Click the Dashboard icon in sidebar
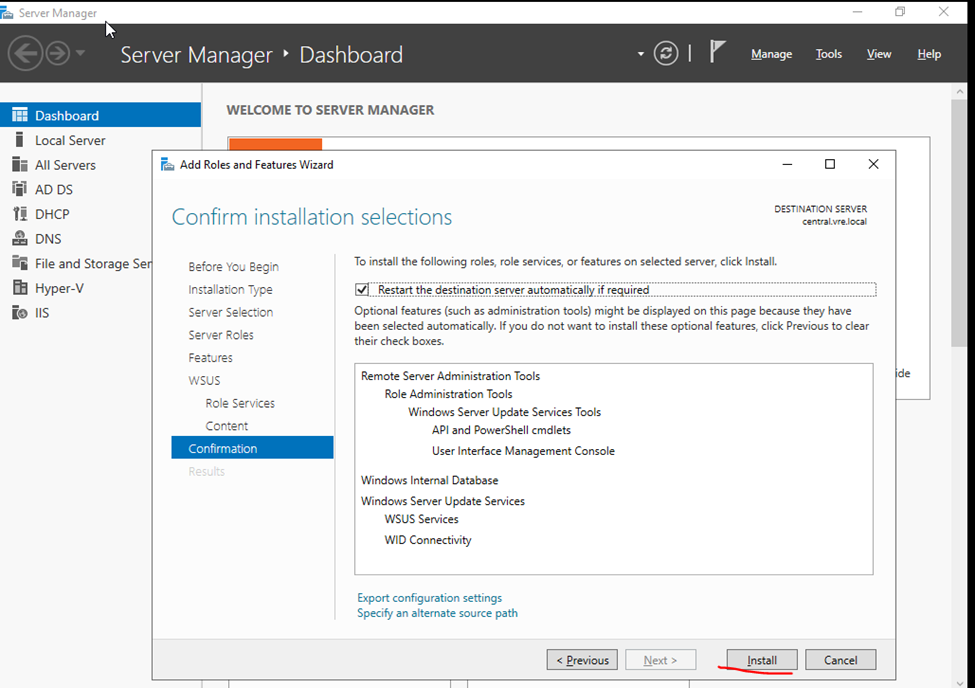 point(19,115)
